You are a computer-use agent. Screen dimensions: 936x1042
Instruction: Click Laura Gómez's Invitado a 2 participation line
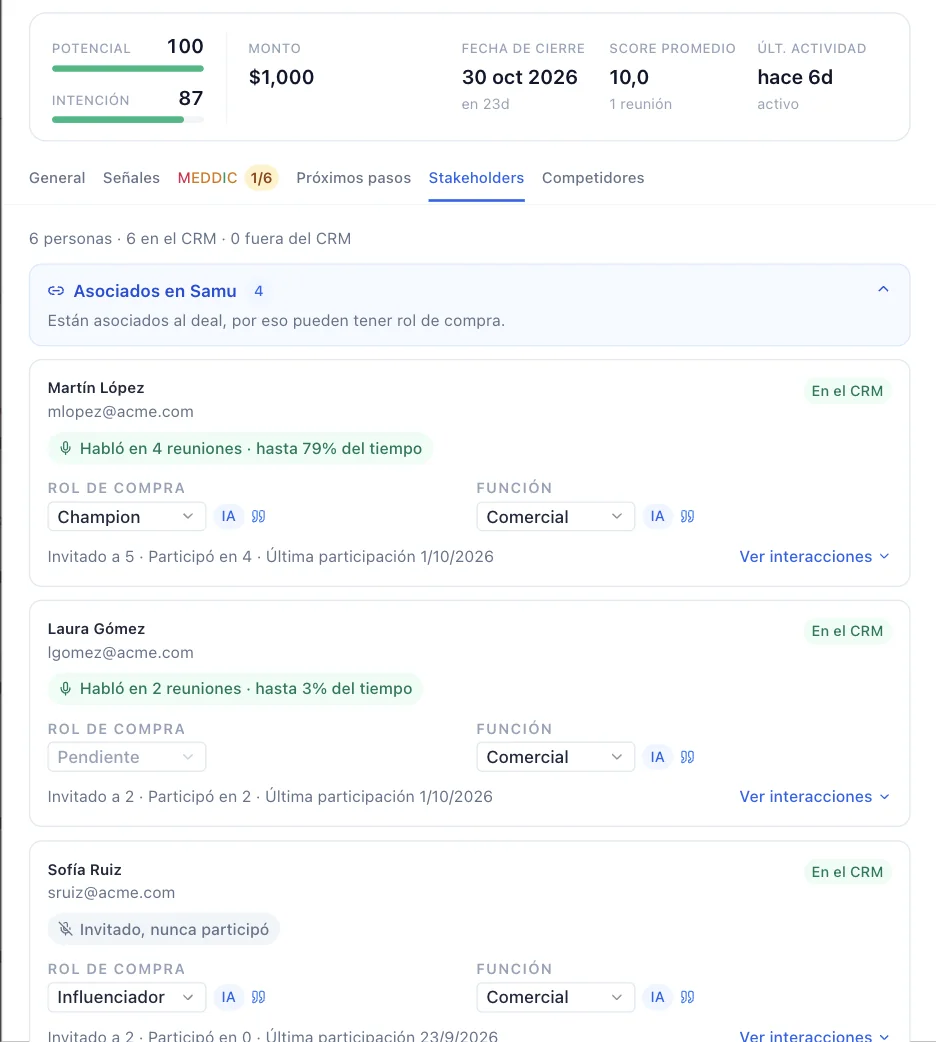[270, 796]
